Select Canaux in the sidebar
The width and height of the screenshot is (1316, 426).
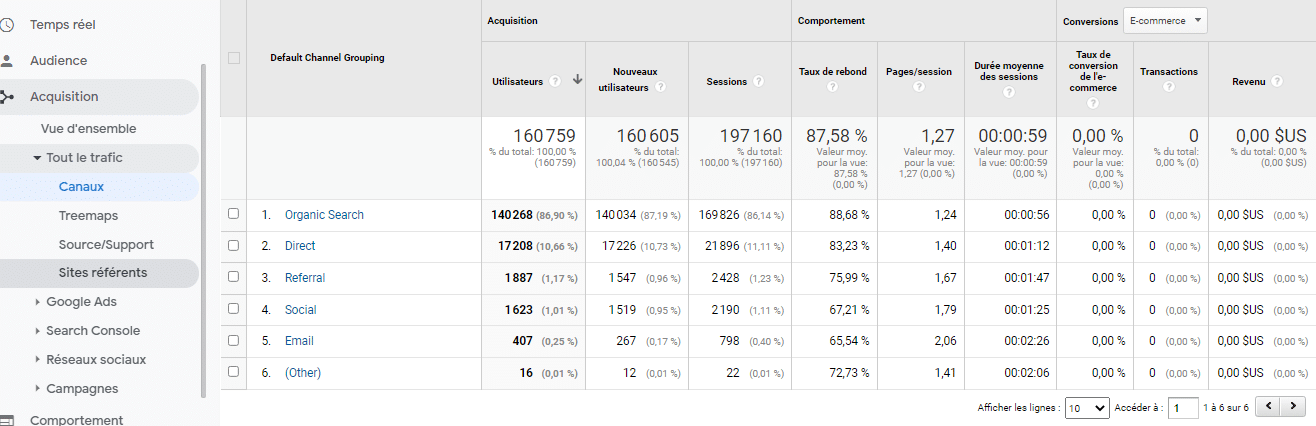click(81, 187)
